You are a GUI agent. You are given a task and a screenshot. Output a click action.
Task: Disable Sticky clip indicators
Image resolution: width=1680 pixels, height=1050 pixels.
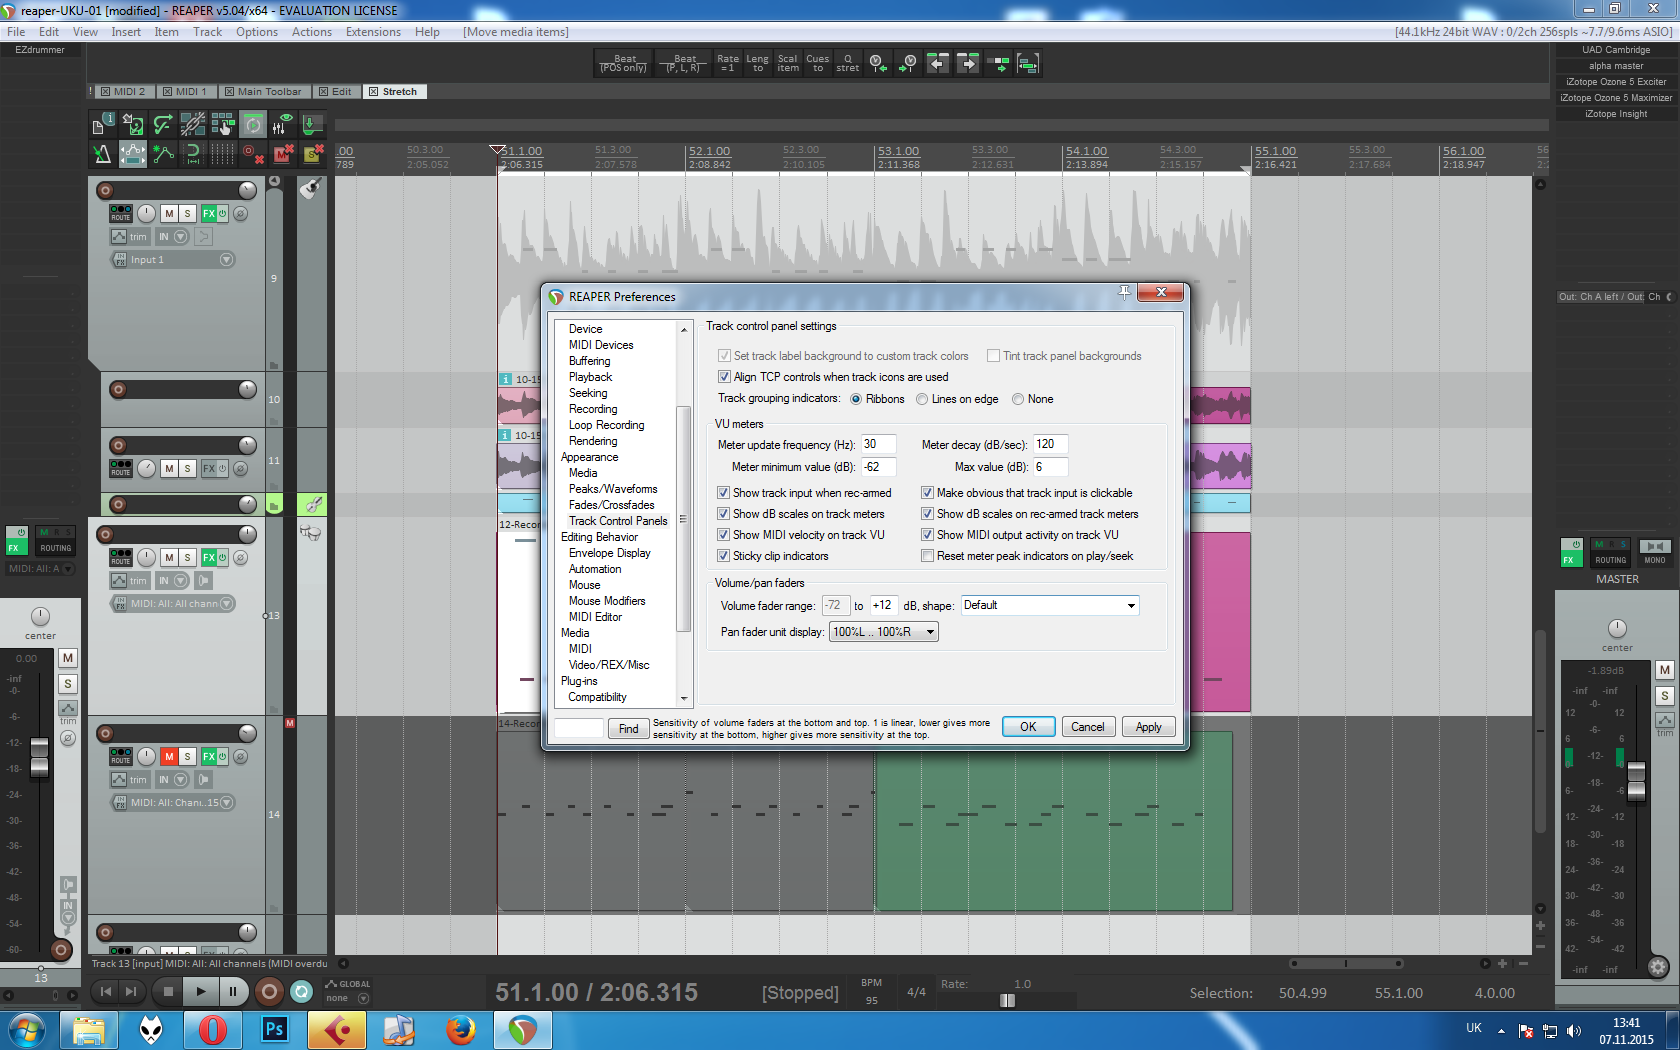[x=723, y=556]
